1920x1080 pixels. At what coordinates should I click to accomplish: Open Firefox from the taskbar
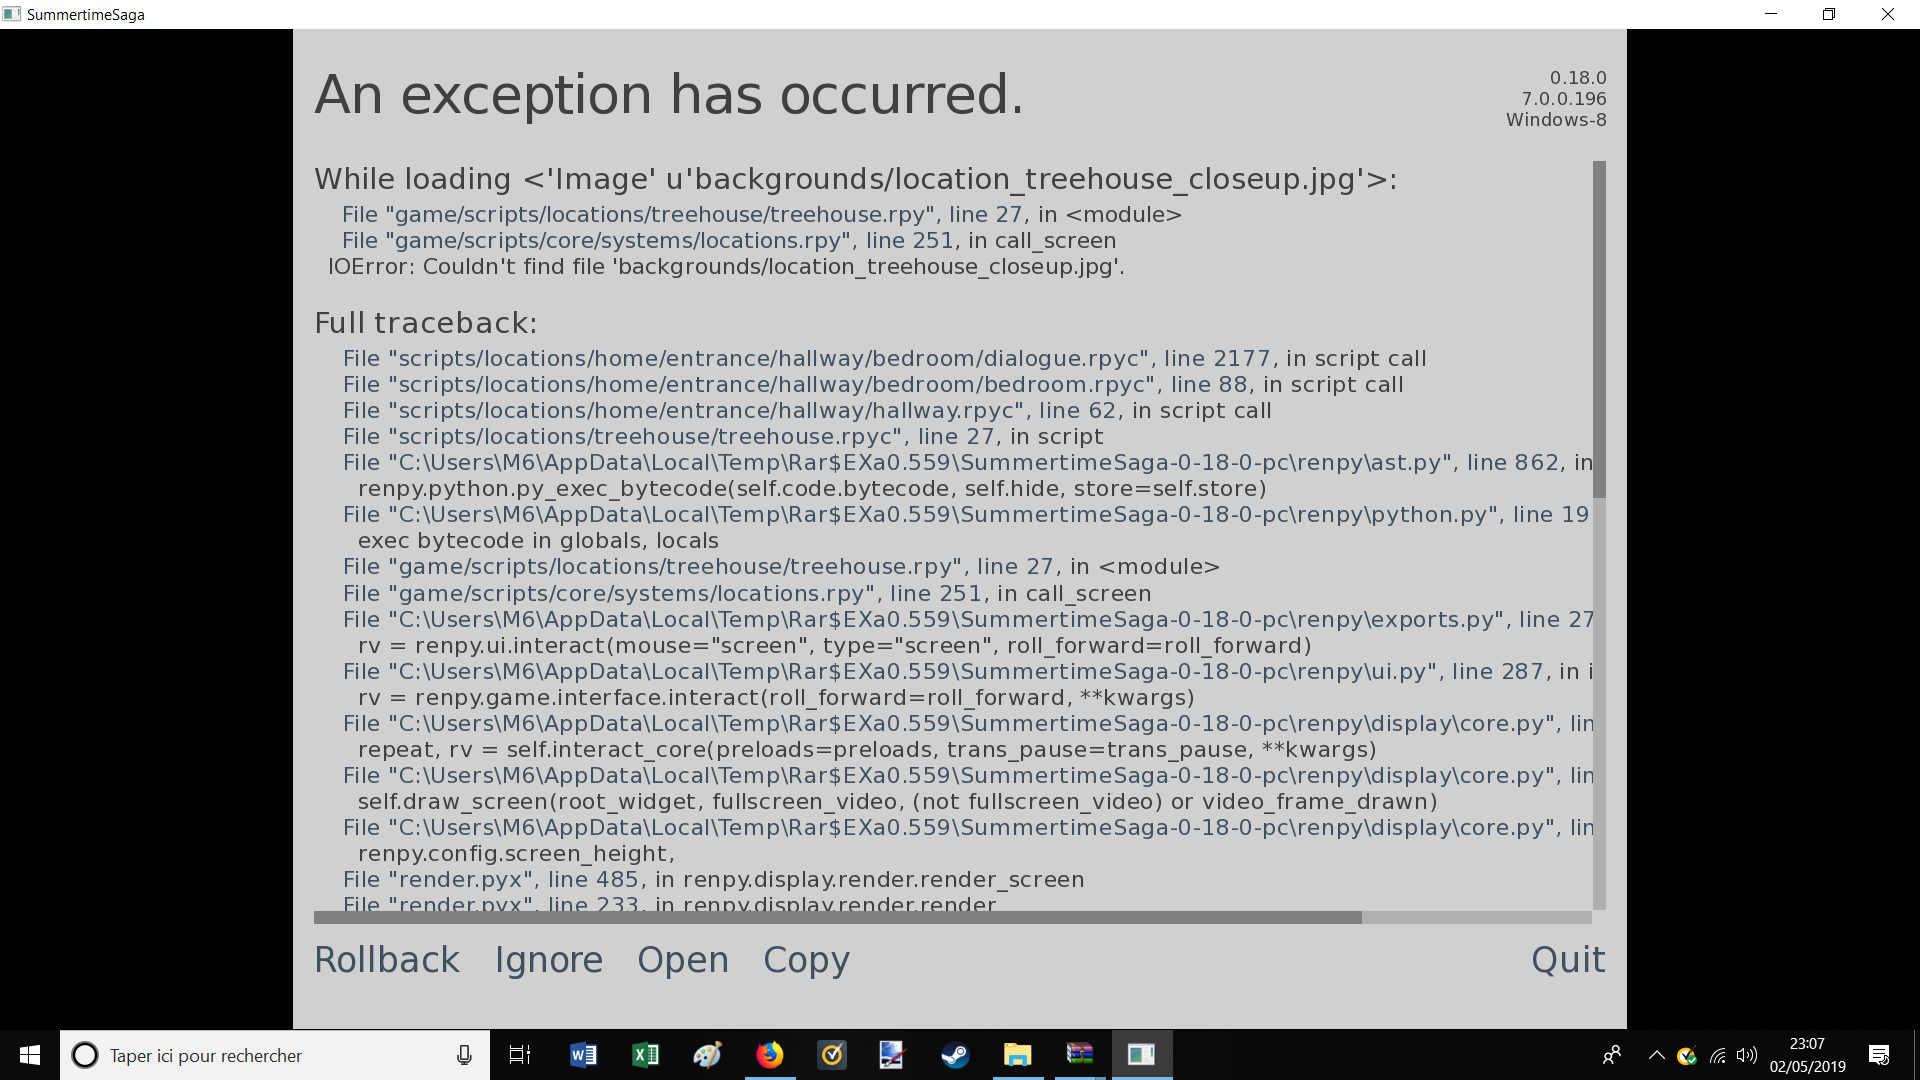pos(769,1055)
